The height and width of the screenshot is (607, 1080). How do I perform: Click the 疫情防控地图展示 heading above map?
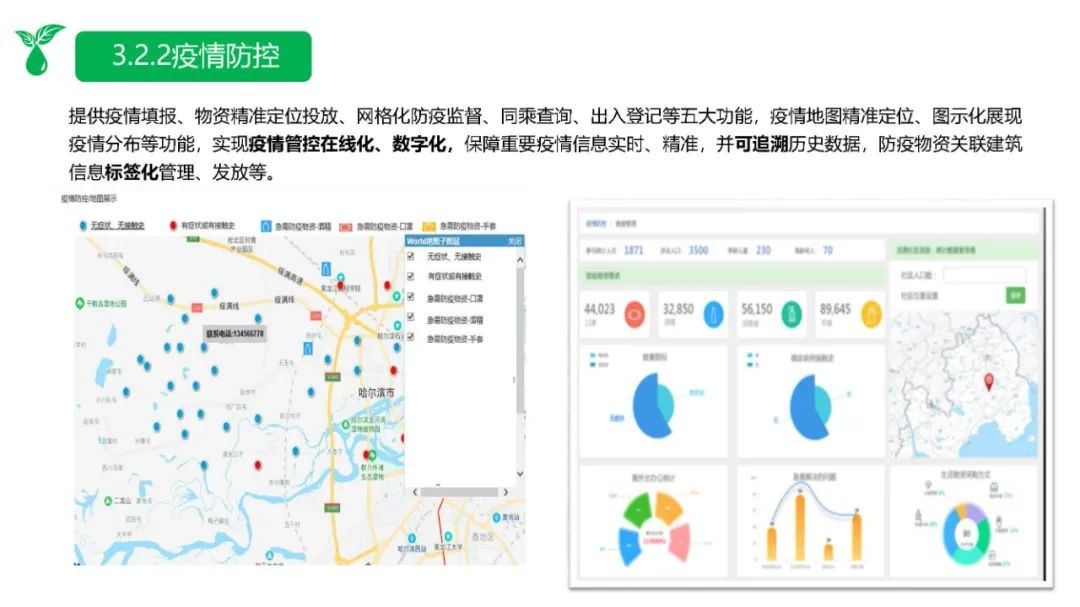pyautogui.click(x=89, y=198)
